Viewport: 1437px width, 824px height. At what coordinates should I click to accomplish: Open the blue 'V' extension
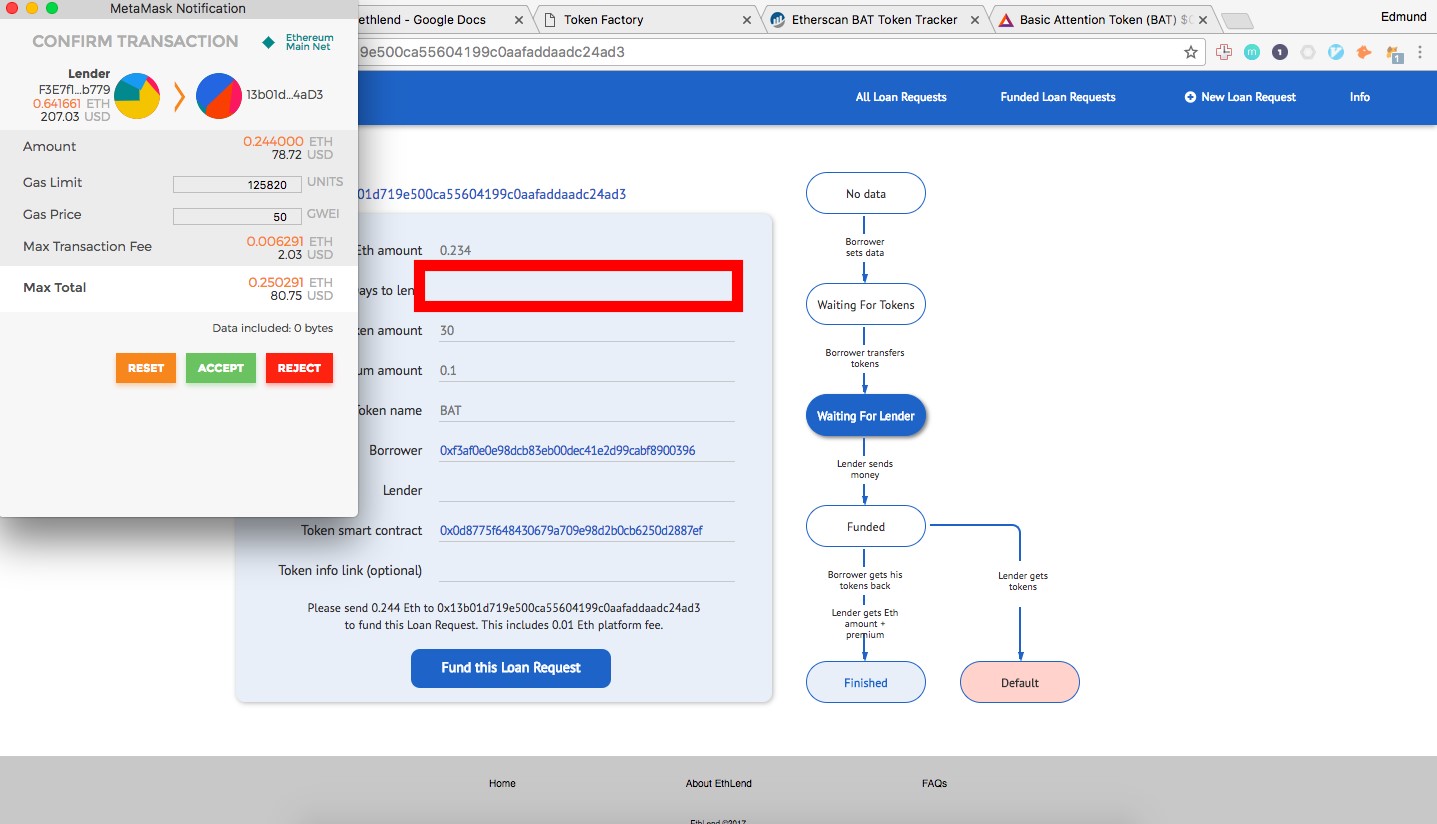coord(1335,52)
